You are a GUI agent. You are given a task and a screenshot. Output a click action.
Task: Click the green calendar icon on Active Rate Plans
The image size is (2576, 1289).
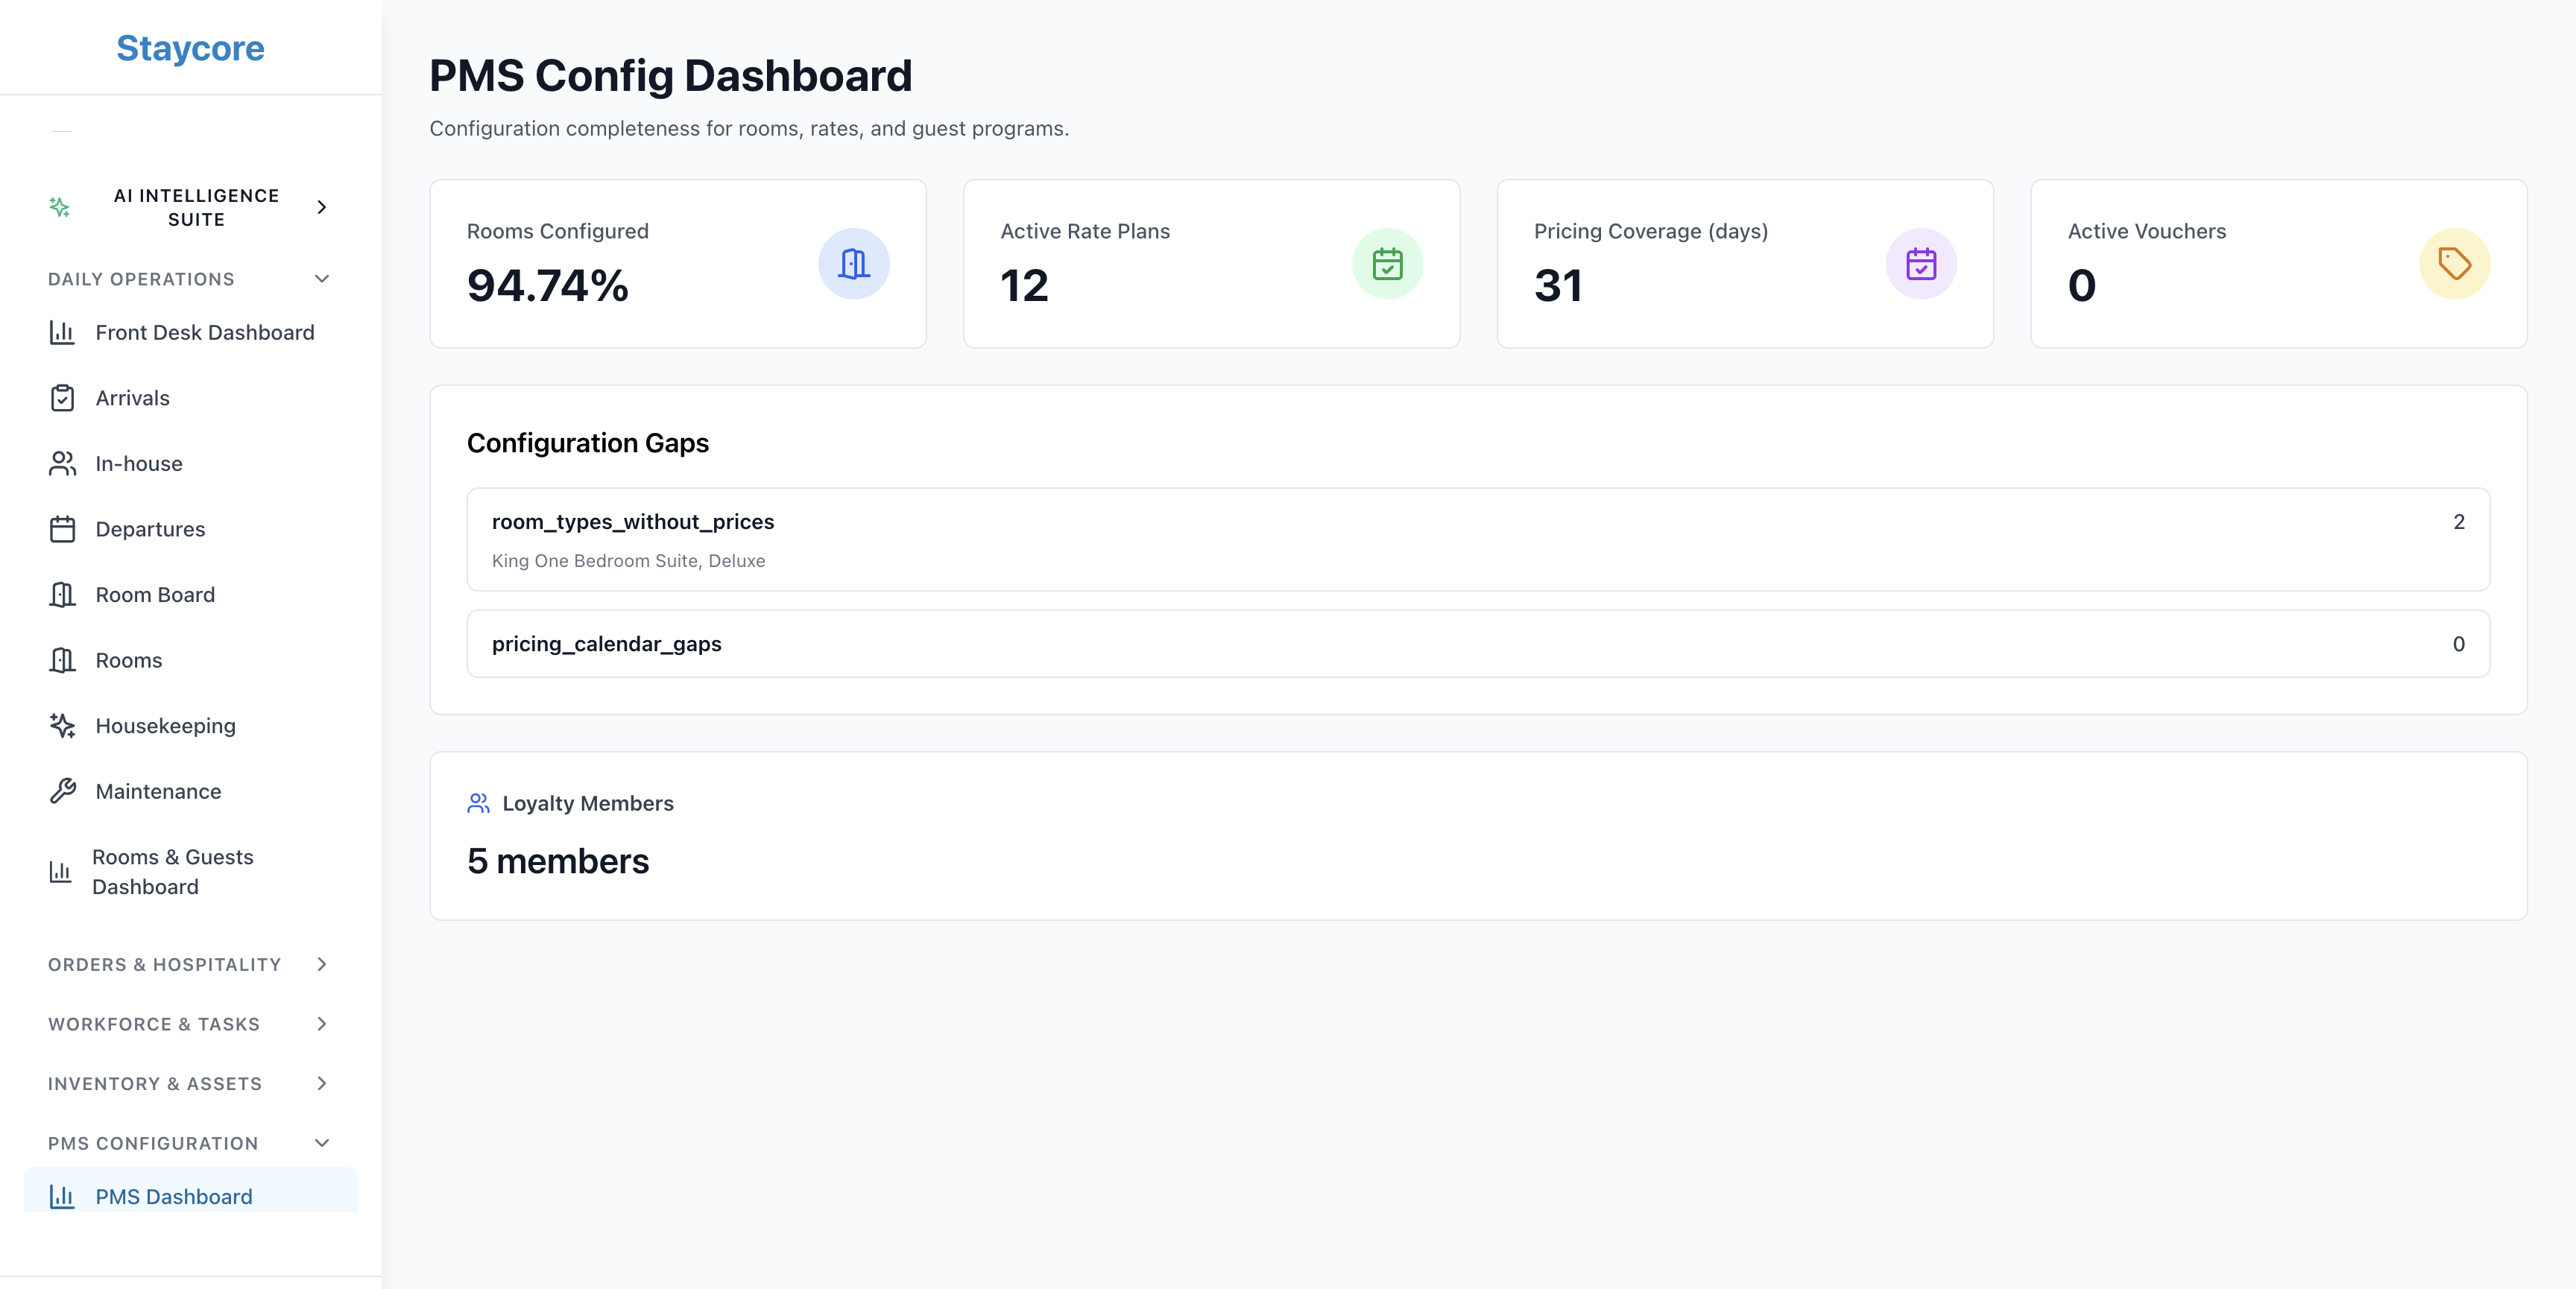point(1387,264)
